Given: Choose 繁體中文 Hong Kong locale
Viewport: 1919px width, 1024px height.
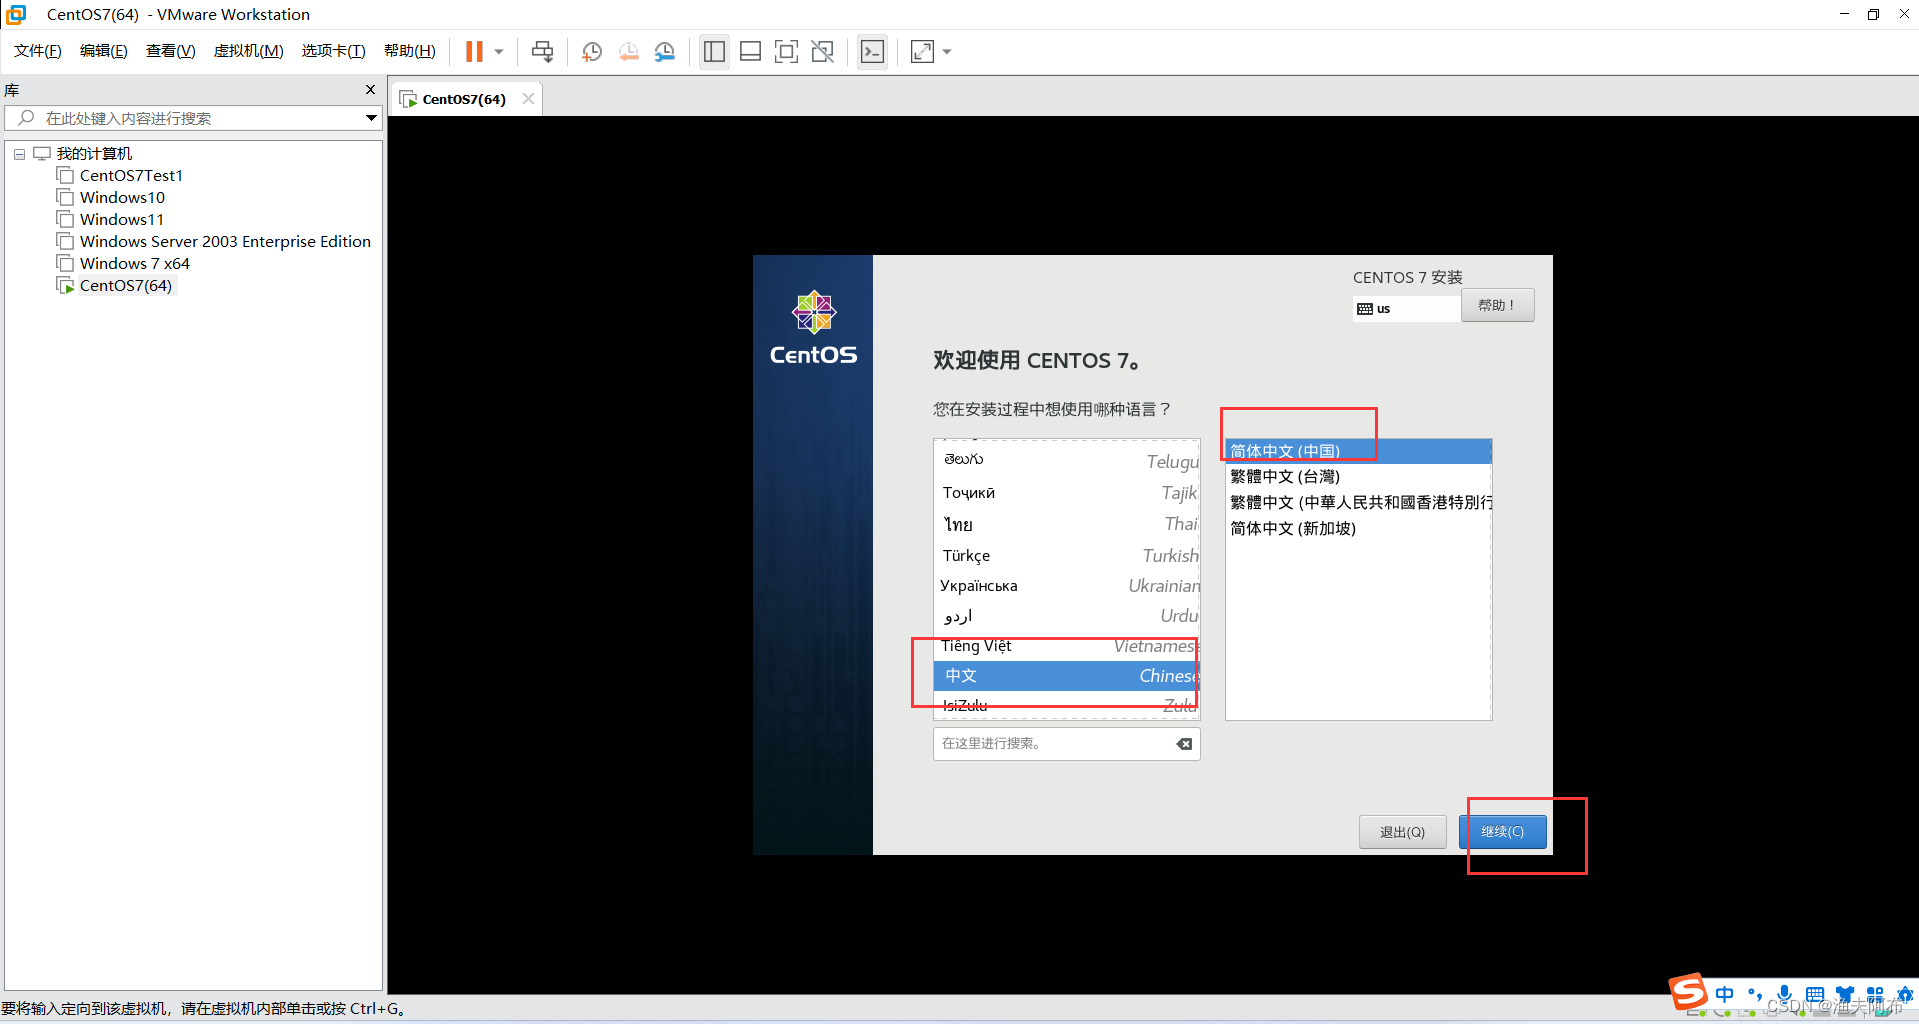Looking at the screenshot, I should [1358, 502].
